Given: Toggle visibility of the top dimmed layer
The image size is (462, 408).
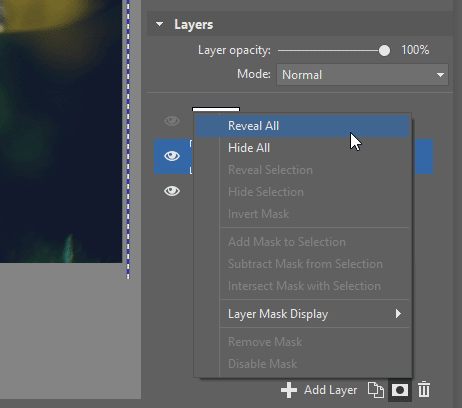Looking at the screenshot, I should click(172, 121).
